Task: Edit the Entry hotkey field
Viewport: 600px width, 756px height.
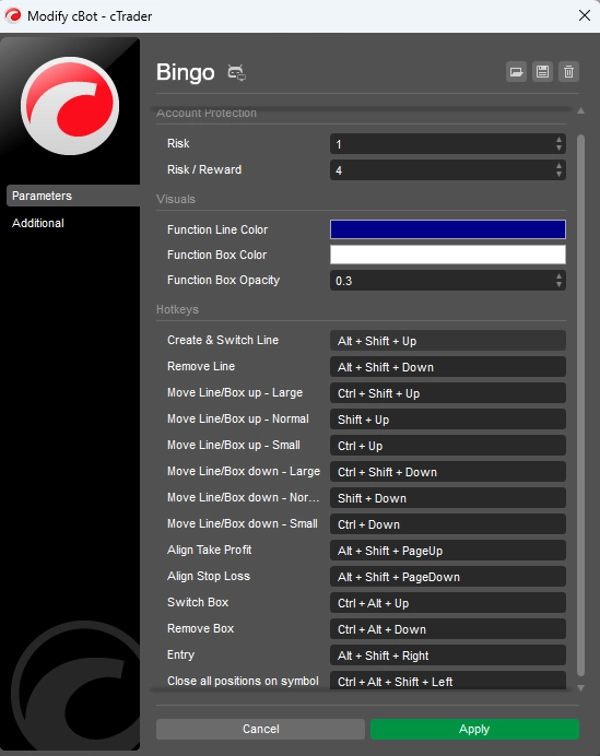Action: pos(448,655)
